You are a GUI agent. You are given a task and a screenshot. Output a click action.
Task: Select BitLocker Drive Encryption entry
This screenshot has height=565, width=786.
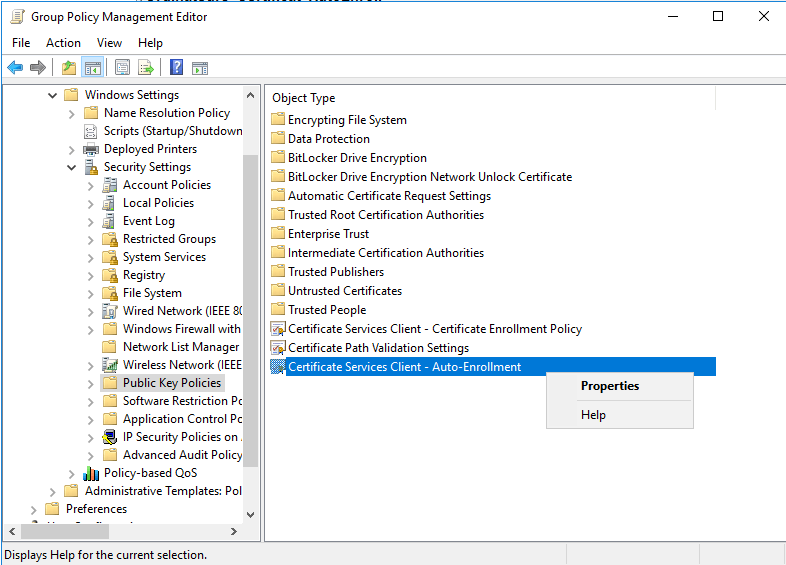357,158
